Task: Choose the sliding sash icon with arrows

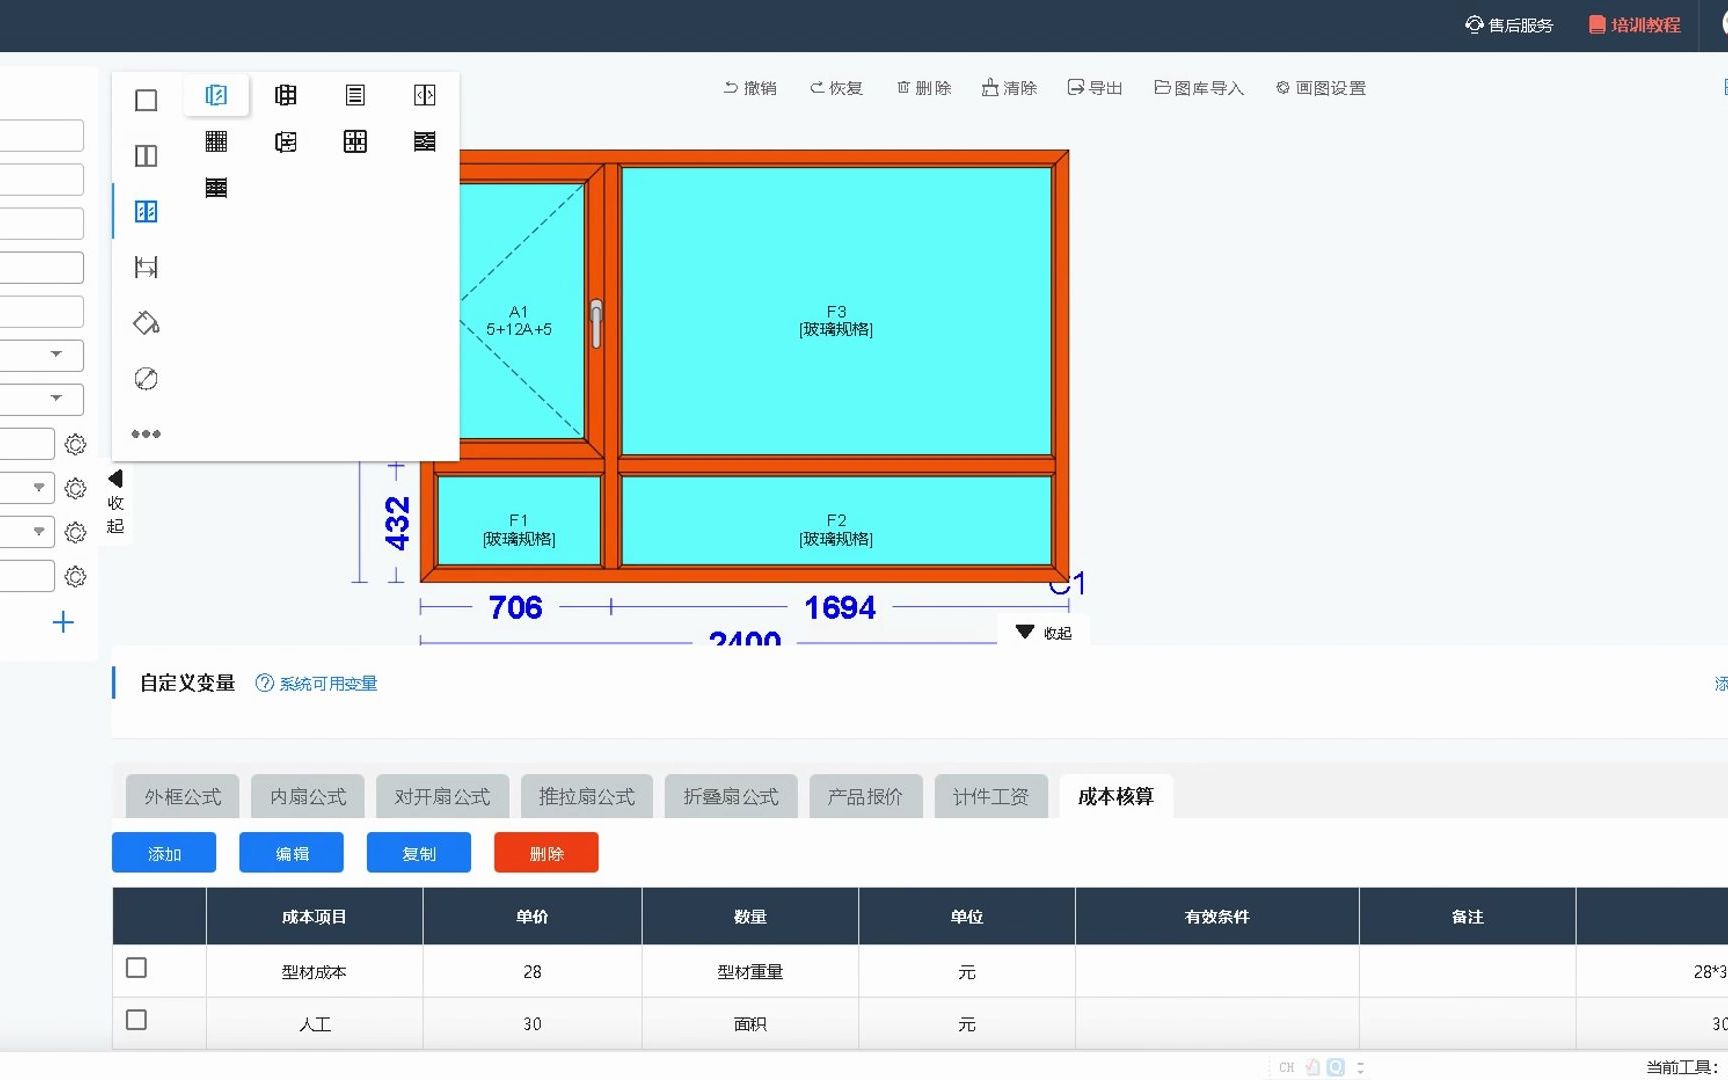Action: pos(424,95)
